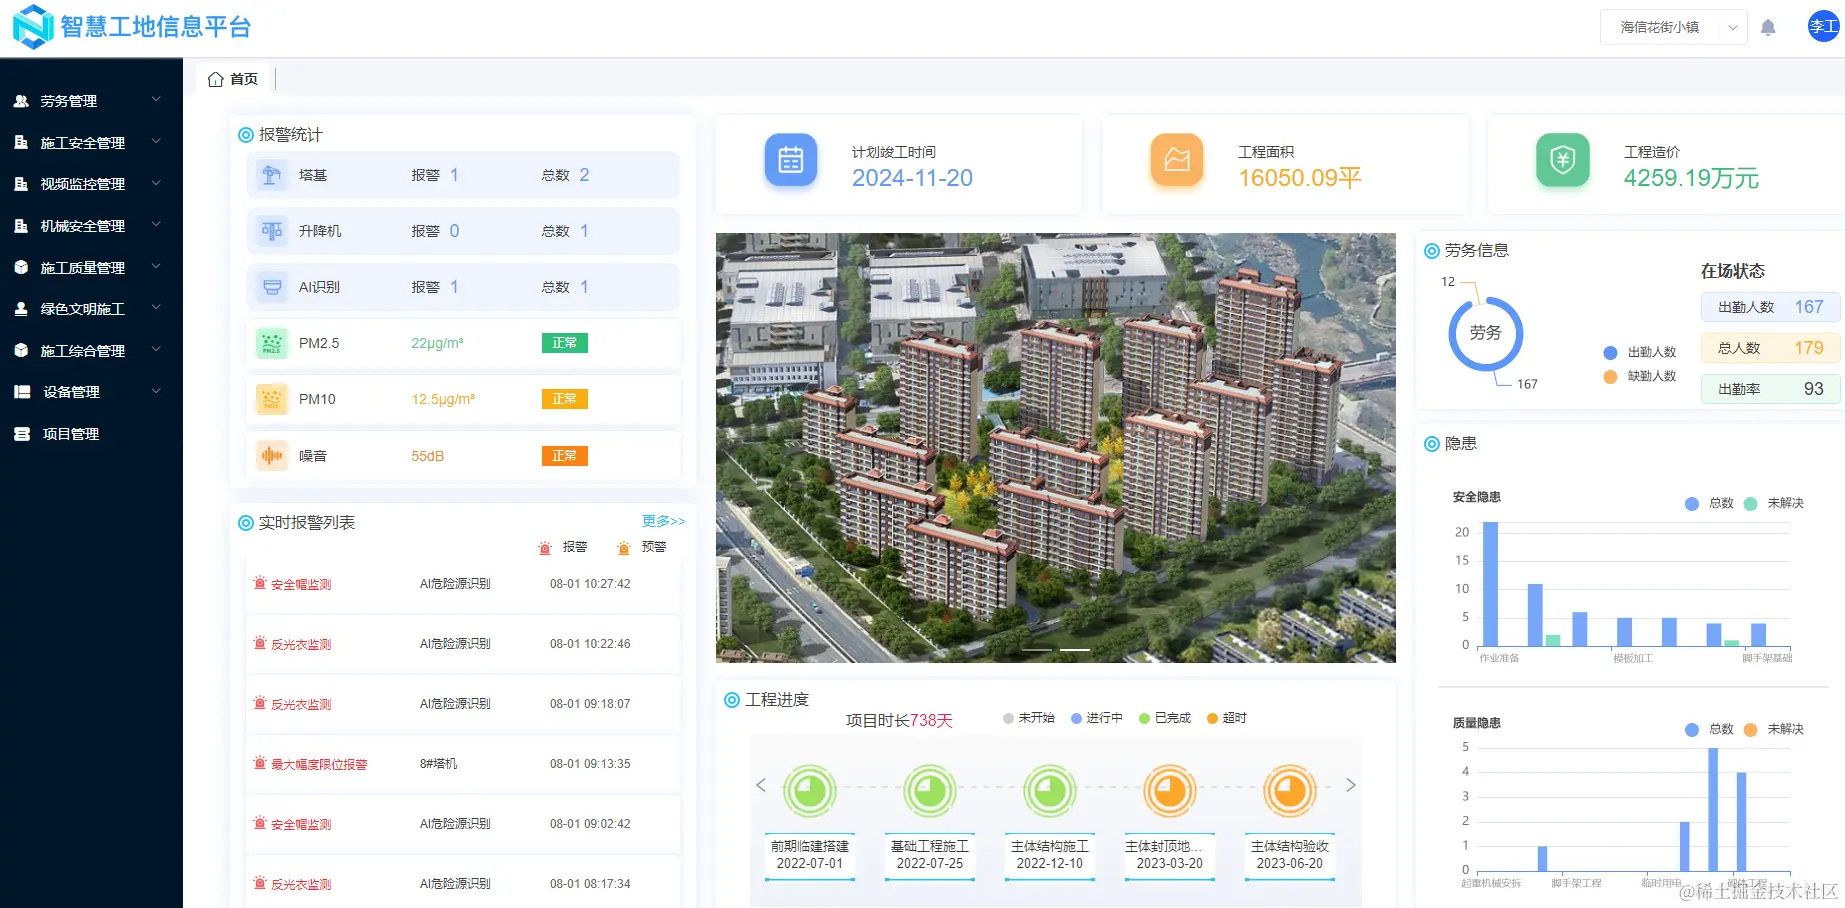Image resolution: width=1845 pixels, height=908 pixels.
Task: Click the 劳务 attendance donut chart
Action: point(1486,333)
